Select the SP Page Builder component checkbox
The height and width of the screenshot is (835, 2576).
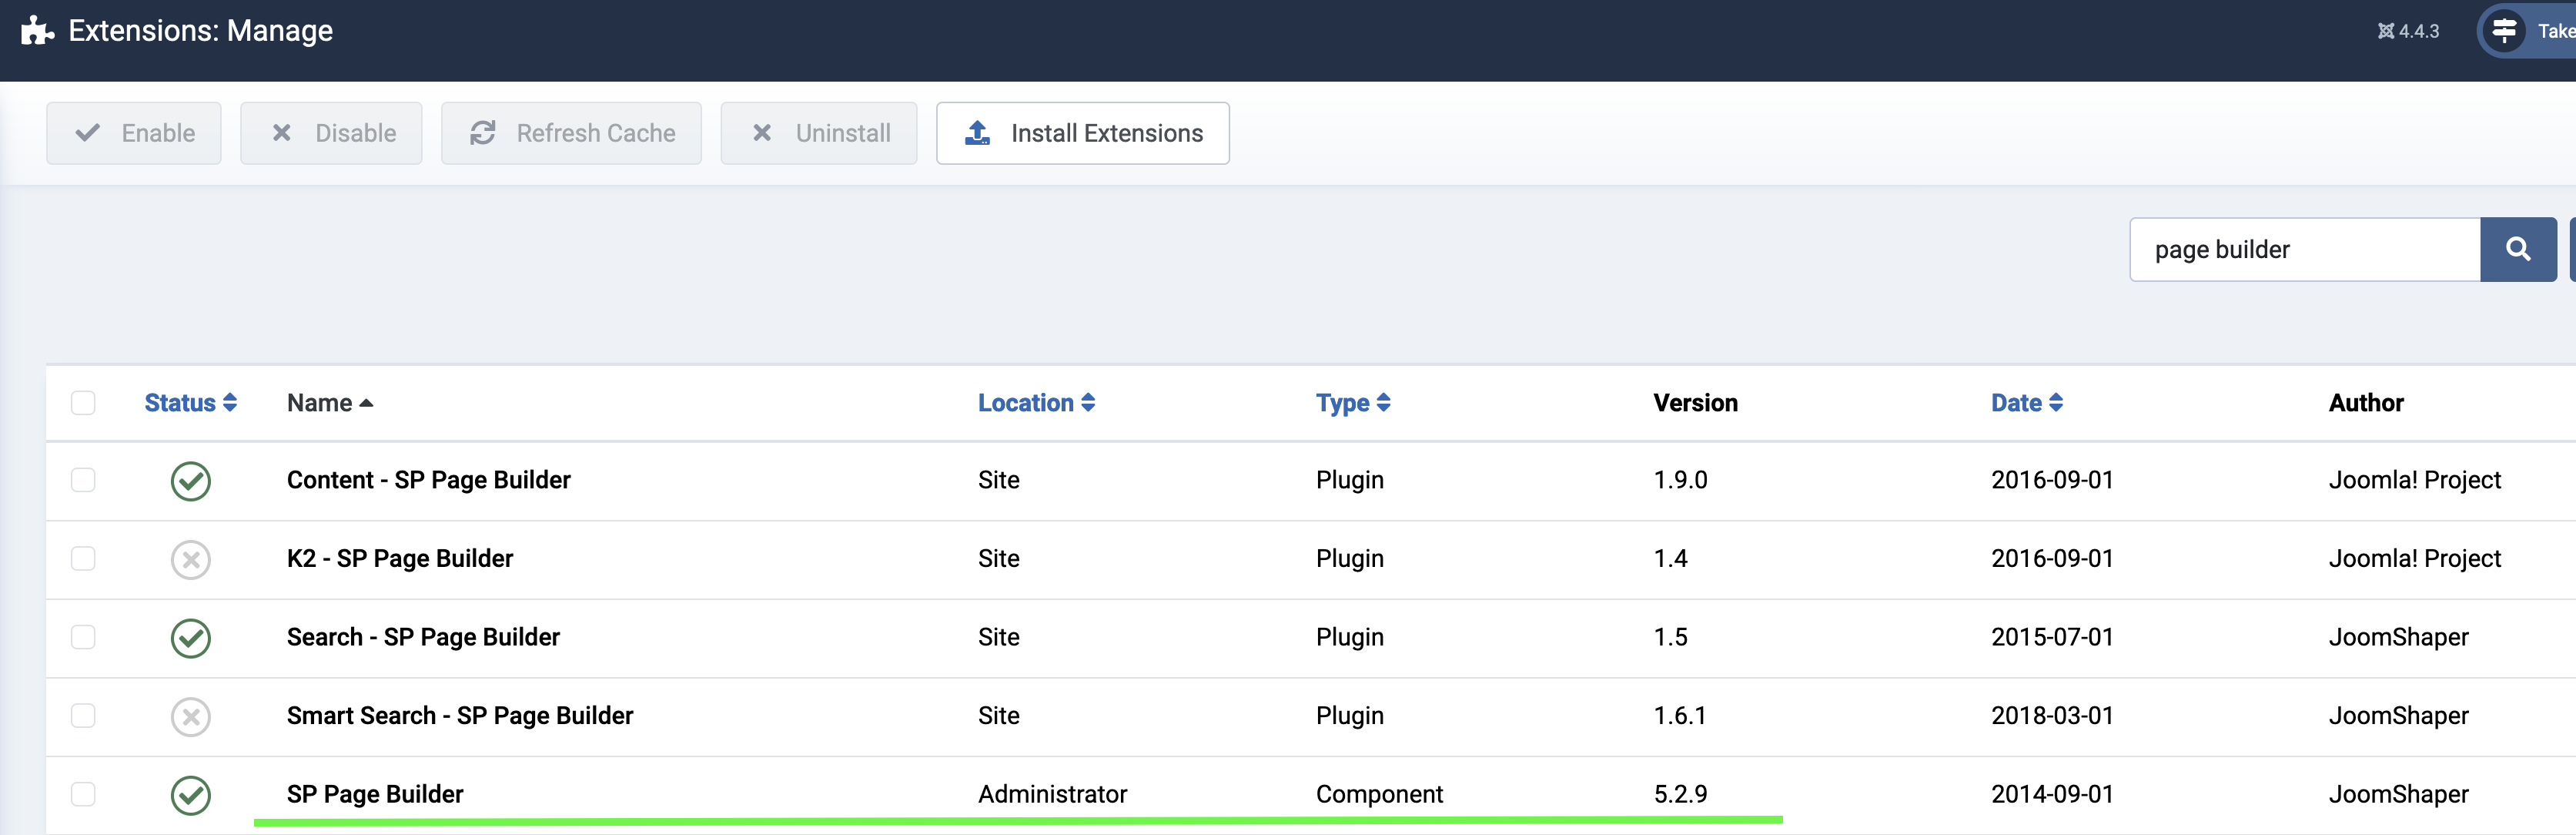click(83, 794)
